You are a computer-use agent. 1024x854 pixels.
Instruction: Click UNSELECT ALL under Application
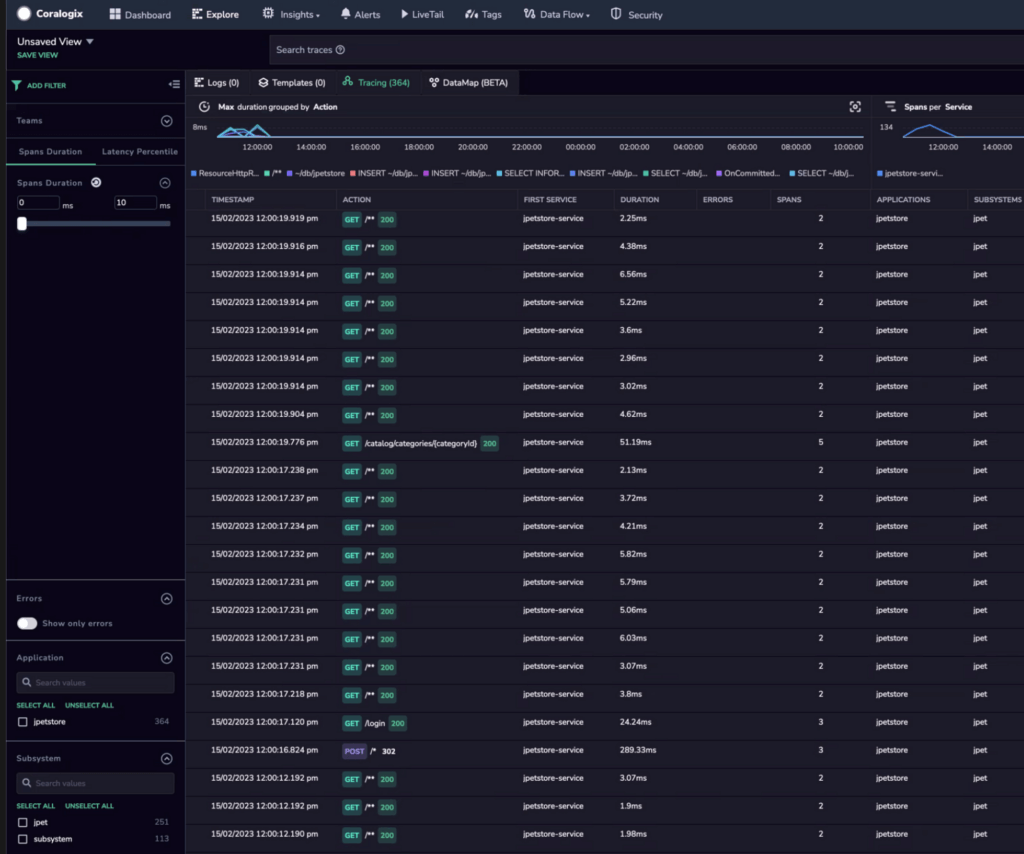coord(89,705)
